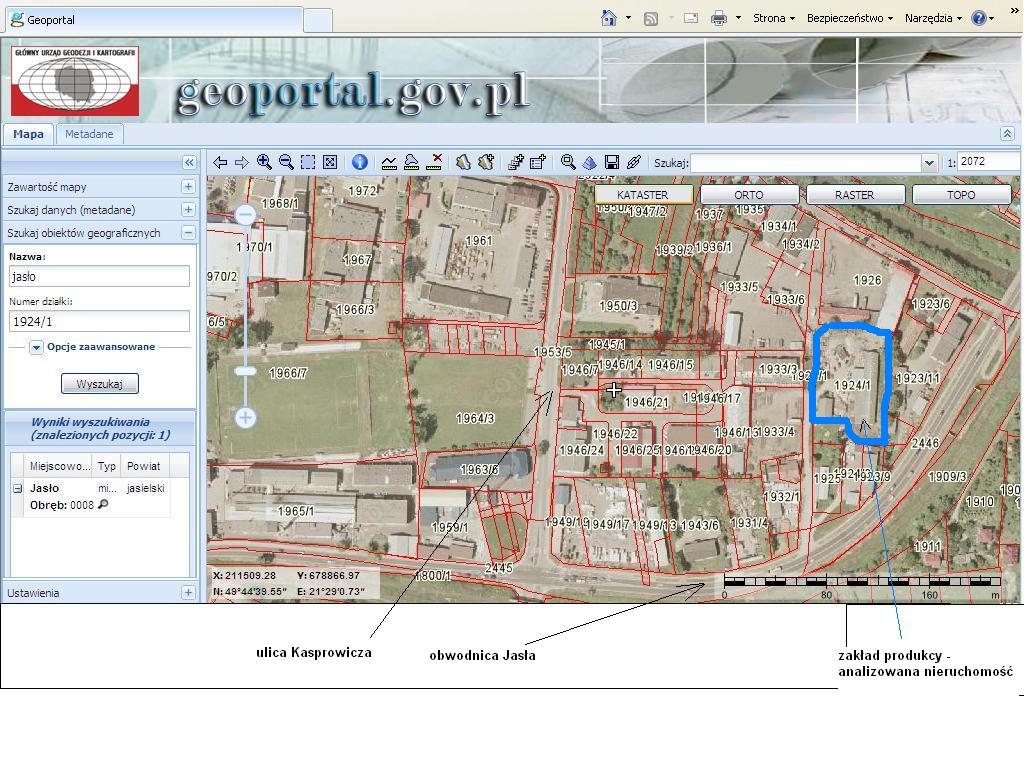Screen dimensions: 1024x768
Task: Switch map layer to ORTO
Action: 748,195
